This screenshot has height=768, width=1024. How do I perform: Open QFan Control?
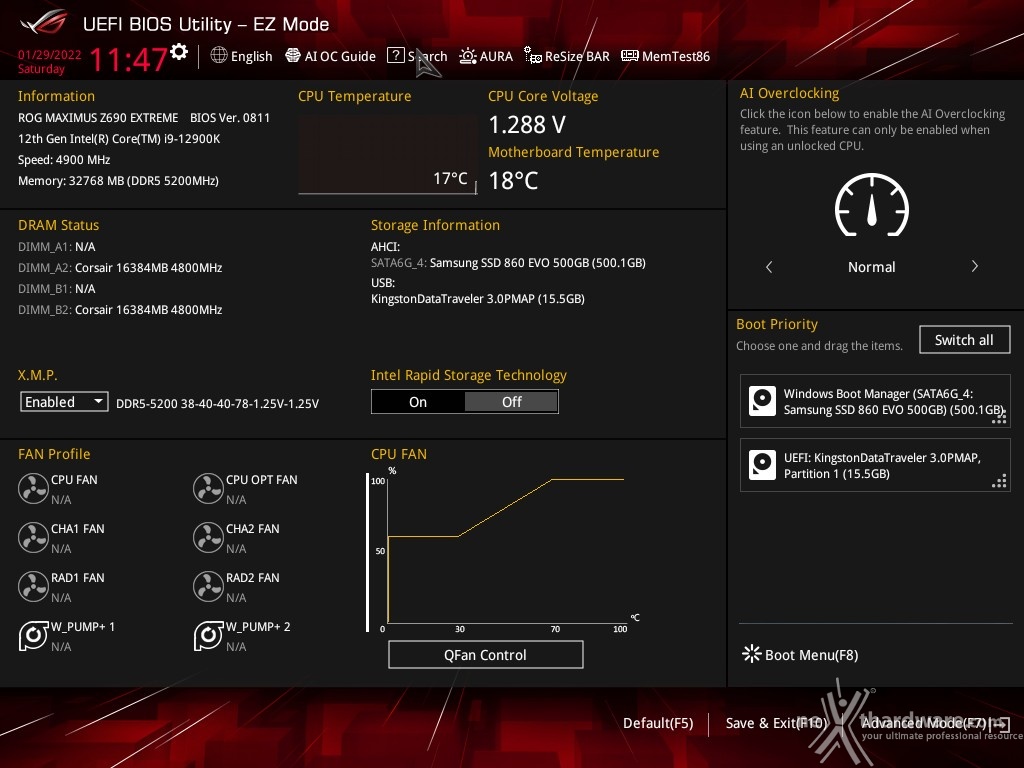485,654
